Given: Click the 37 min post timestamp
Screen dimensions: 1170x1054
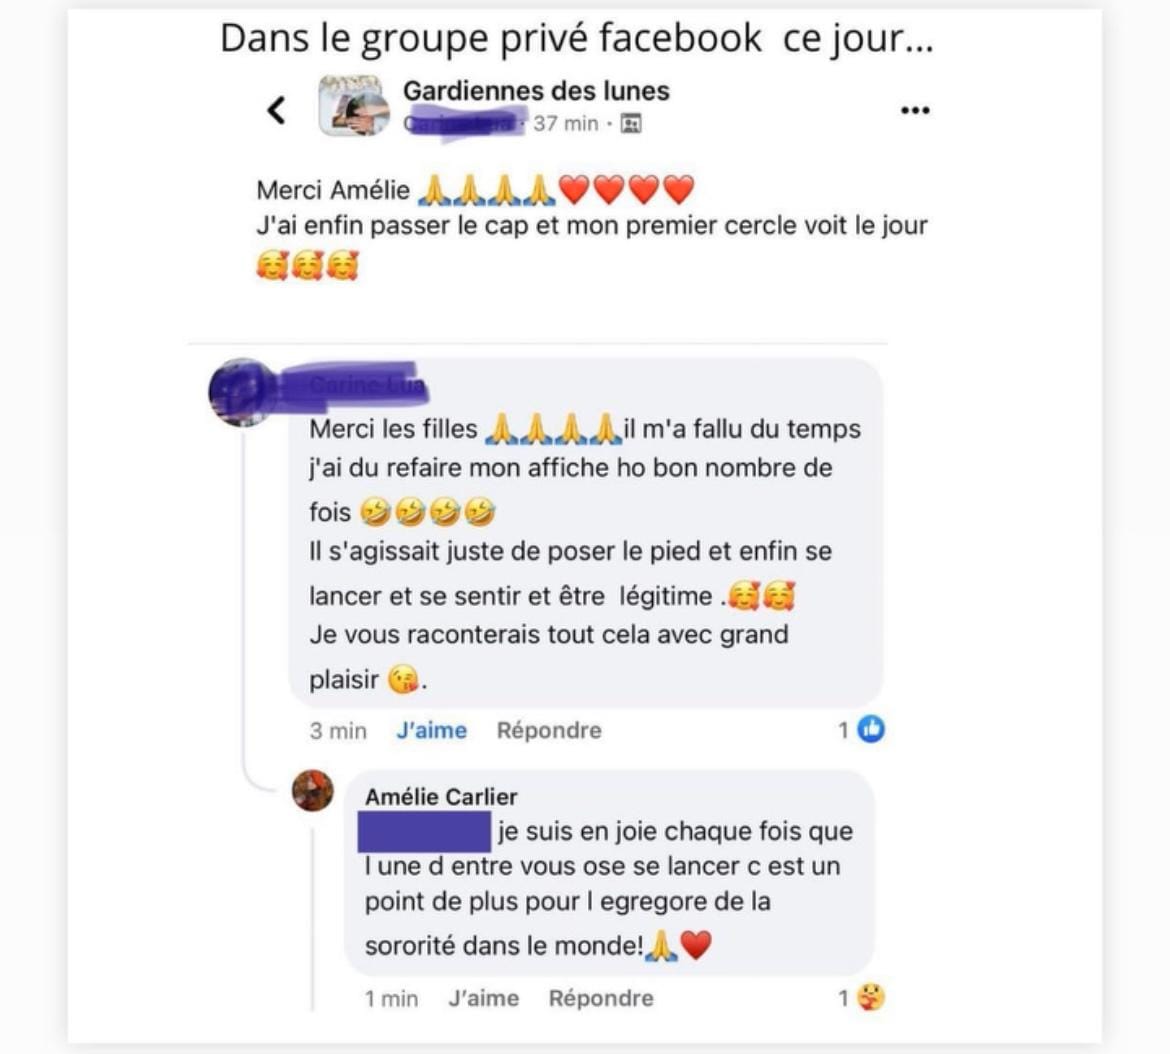Looking at the screenshot, I should [x=566, y=123].
